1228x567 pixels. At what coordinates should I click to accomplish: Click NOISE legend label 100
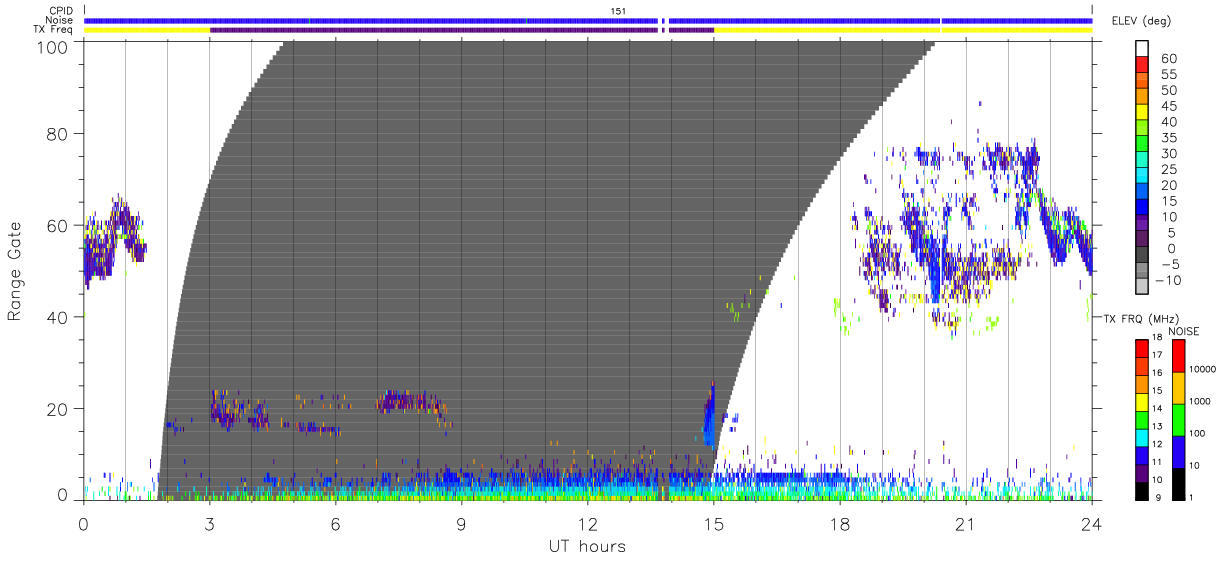coord(1197,433)
